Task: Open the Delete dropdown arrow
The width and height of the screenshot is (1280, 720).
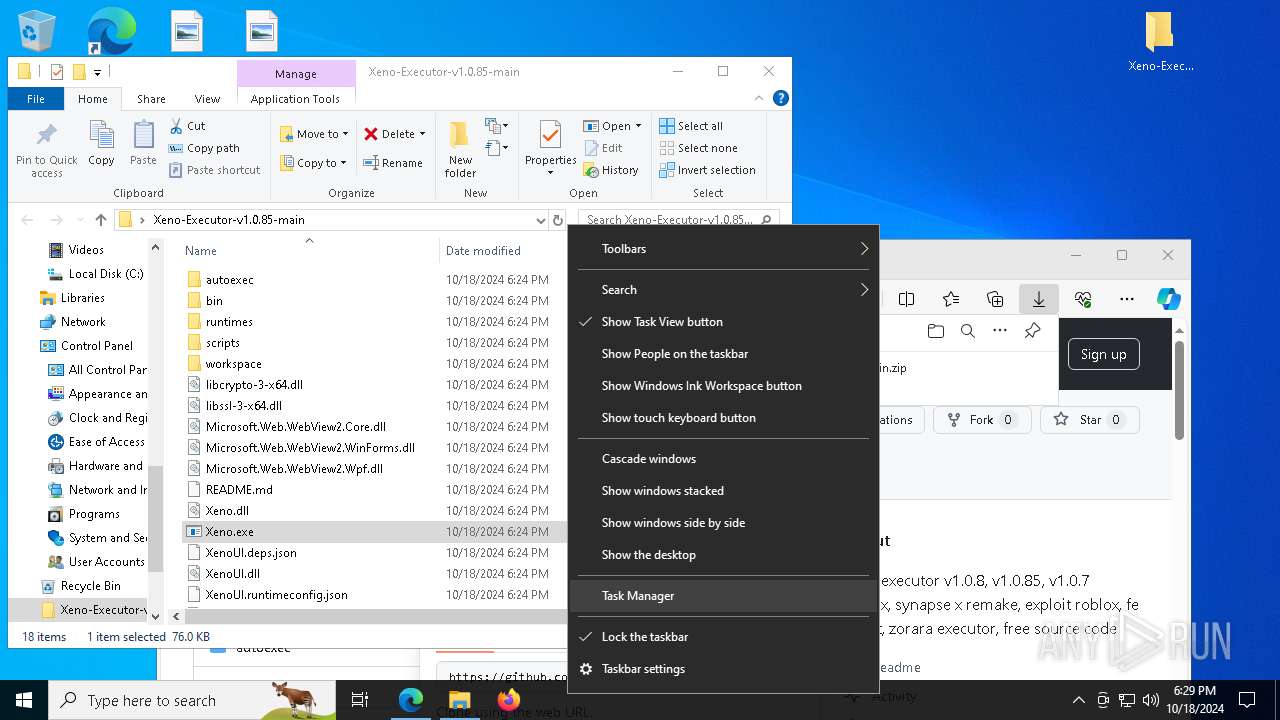Action: pos(422,134)
